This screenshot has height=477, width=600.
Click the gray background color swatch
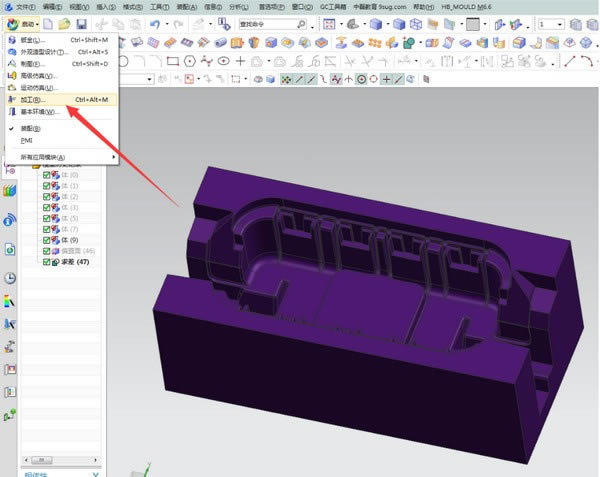coord(474,23)
